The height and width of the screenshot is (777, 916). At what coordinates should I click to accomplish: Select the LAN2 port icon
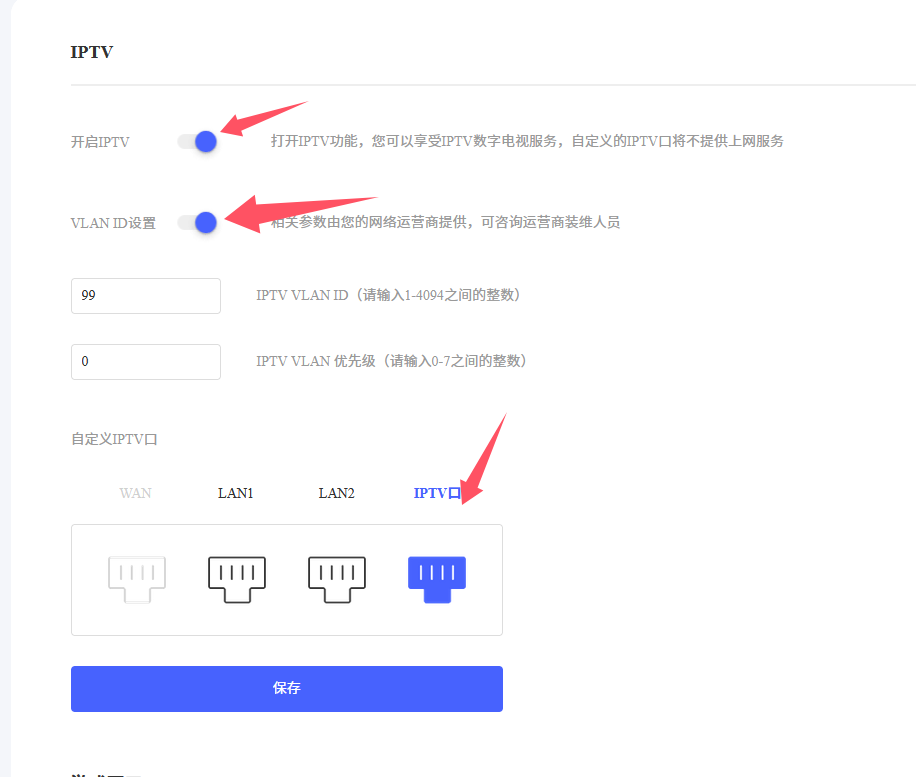click(337, 580)
